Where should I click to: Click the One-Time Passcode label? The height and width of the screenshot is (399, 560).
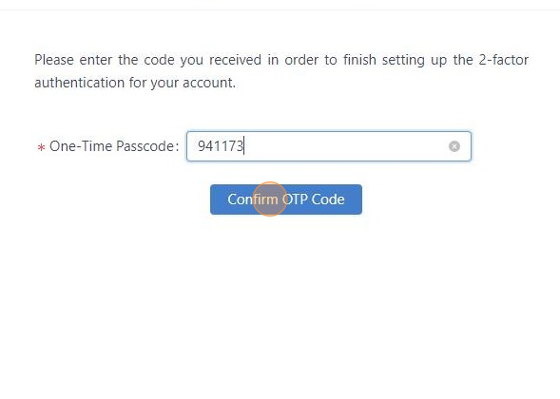(114, 146)
